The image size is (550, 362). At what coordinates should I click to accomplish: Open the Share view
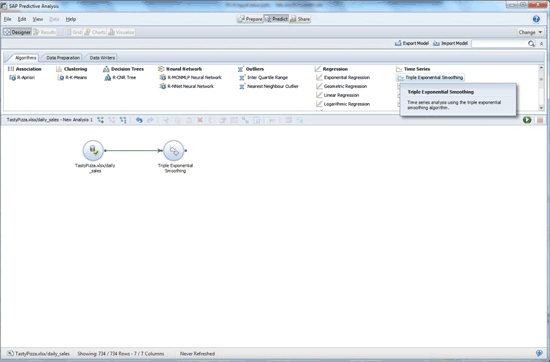pyautogui.click(x=300, y=19)
